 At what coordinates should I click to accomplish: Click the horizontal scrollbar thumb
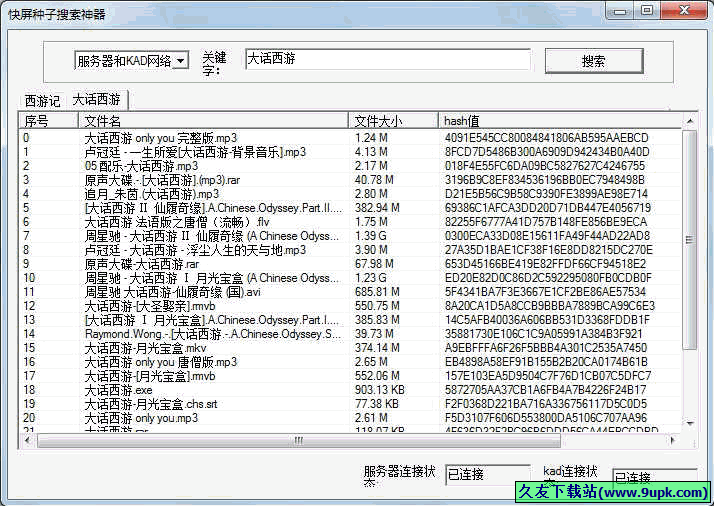point(298,440)
